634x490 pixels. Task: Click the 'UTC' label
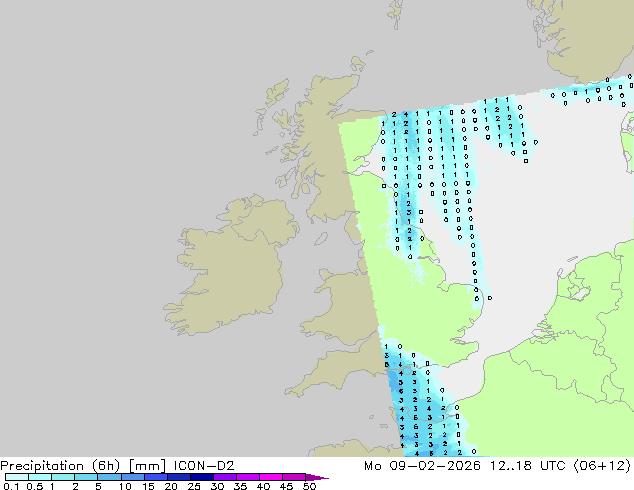pyautogui.click(x=554, y=466)
